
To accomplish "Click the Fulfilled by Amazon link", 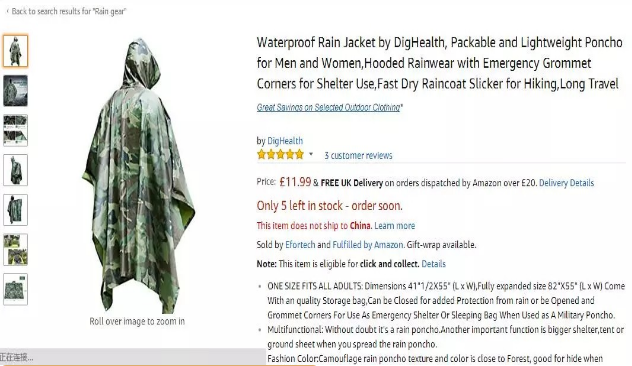I will point(368,245).
